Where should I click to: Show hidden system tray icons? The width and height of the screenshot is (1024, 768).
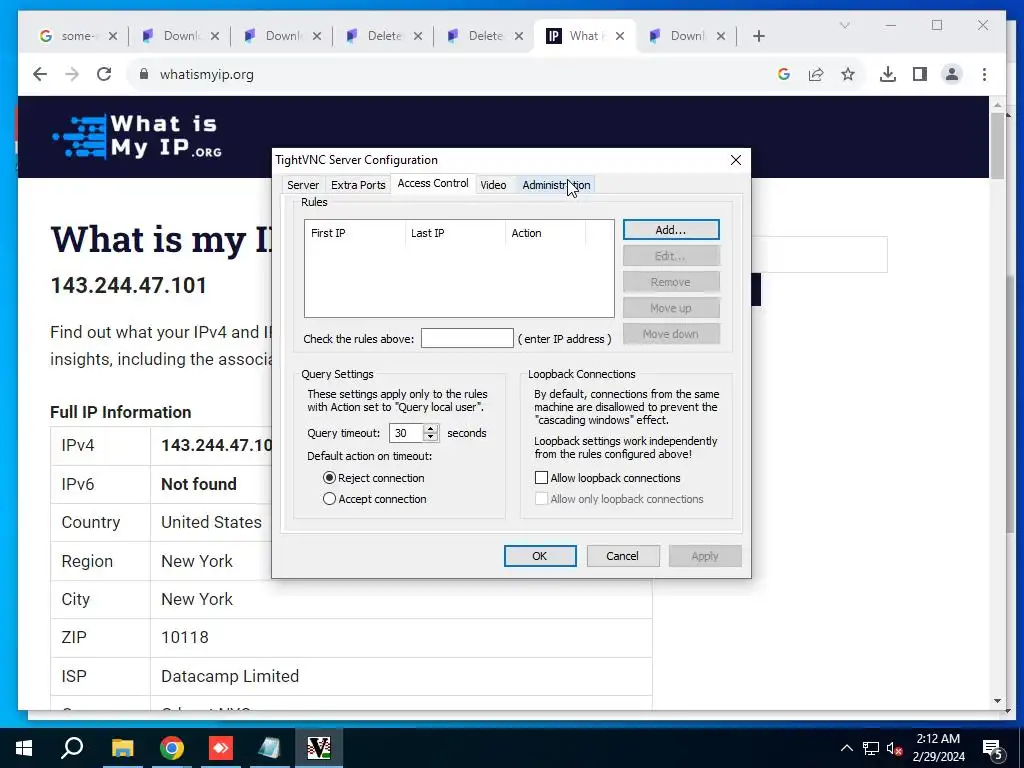[846, 748]
